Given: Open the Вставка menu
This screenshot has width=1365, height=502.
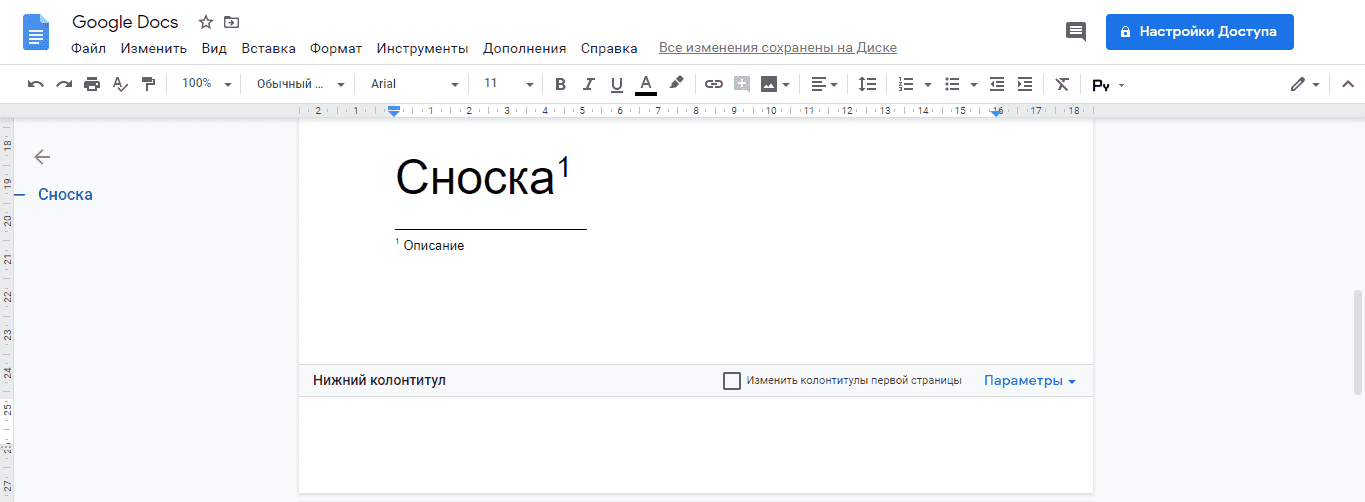Looking at the screenshot, I should (268, 48).
